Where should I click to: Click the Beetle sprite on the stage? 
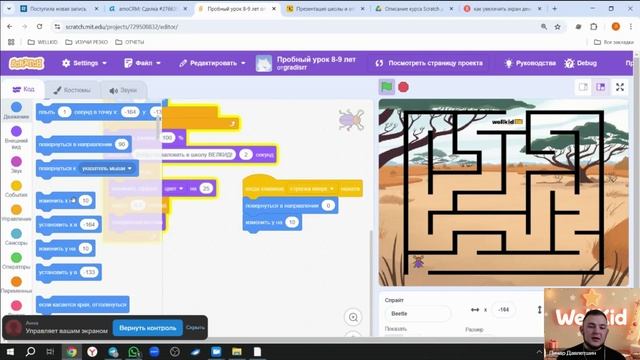coord(418,262)
